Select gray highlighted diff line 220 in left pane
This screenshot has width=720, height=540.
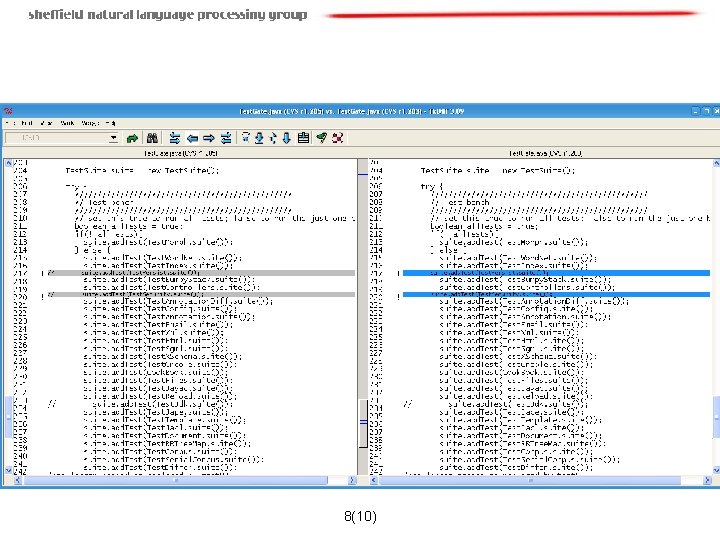click(x=201, y=294)
